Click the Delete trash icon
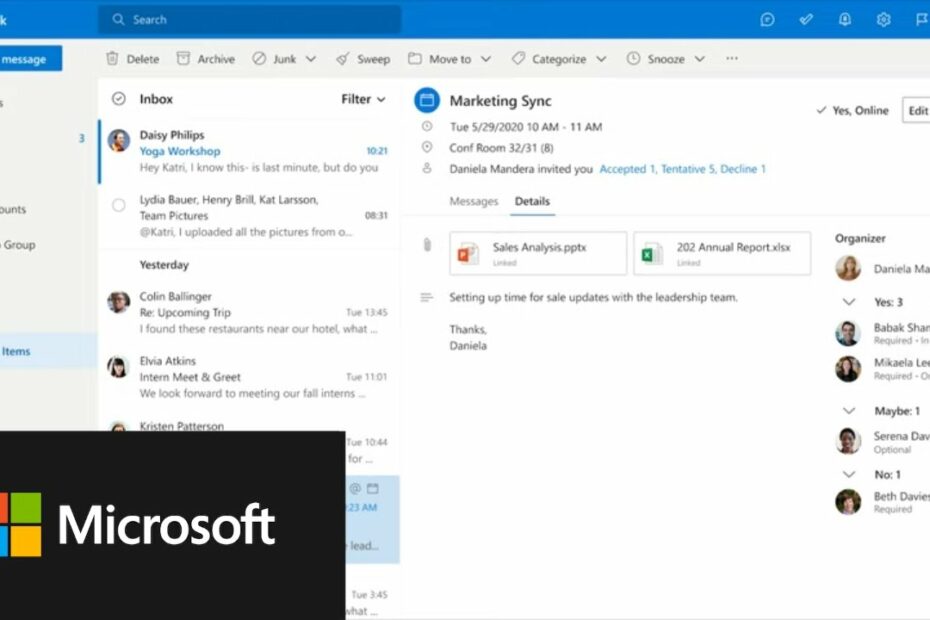 [112, 58]
